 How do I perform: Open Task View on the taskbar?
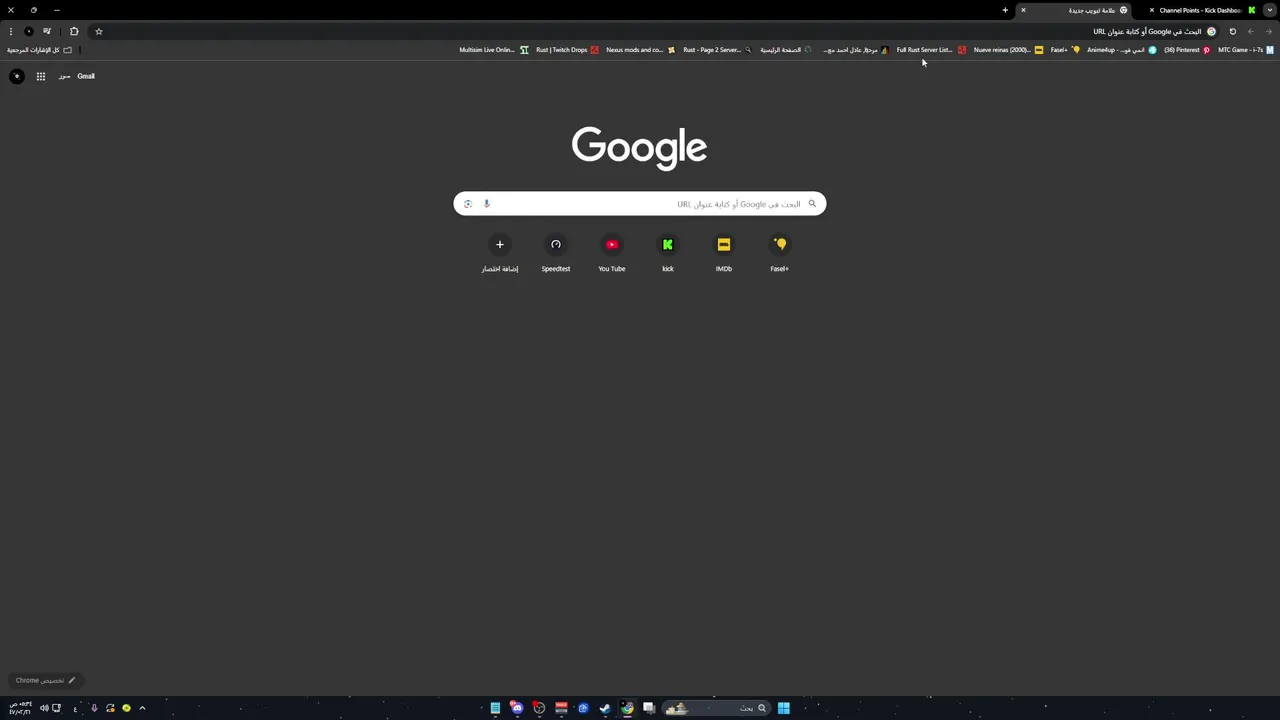coord(649,708)
